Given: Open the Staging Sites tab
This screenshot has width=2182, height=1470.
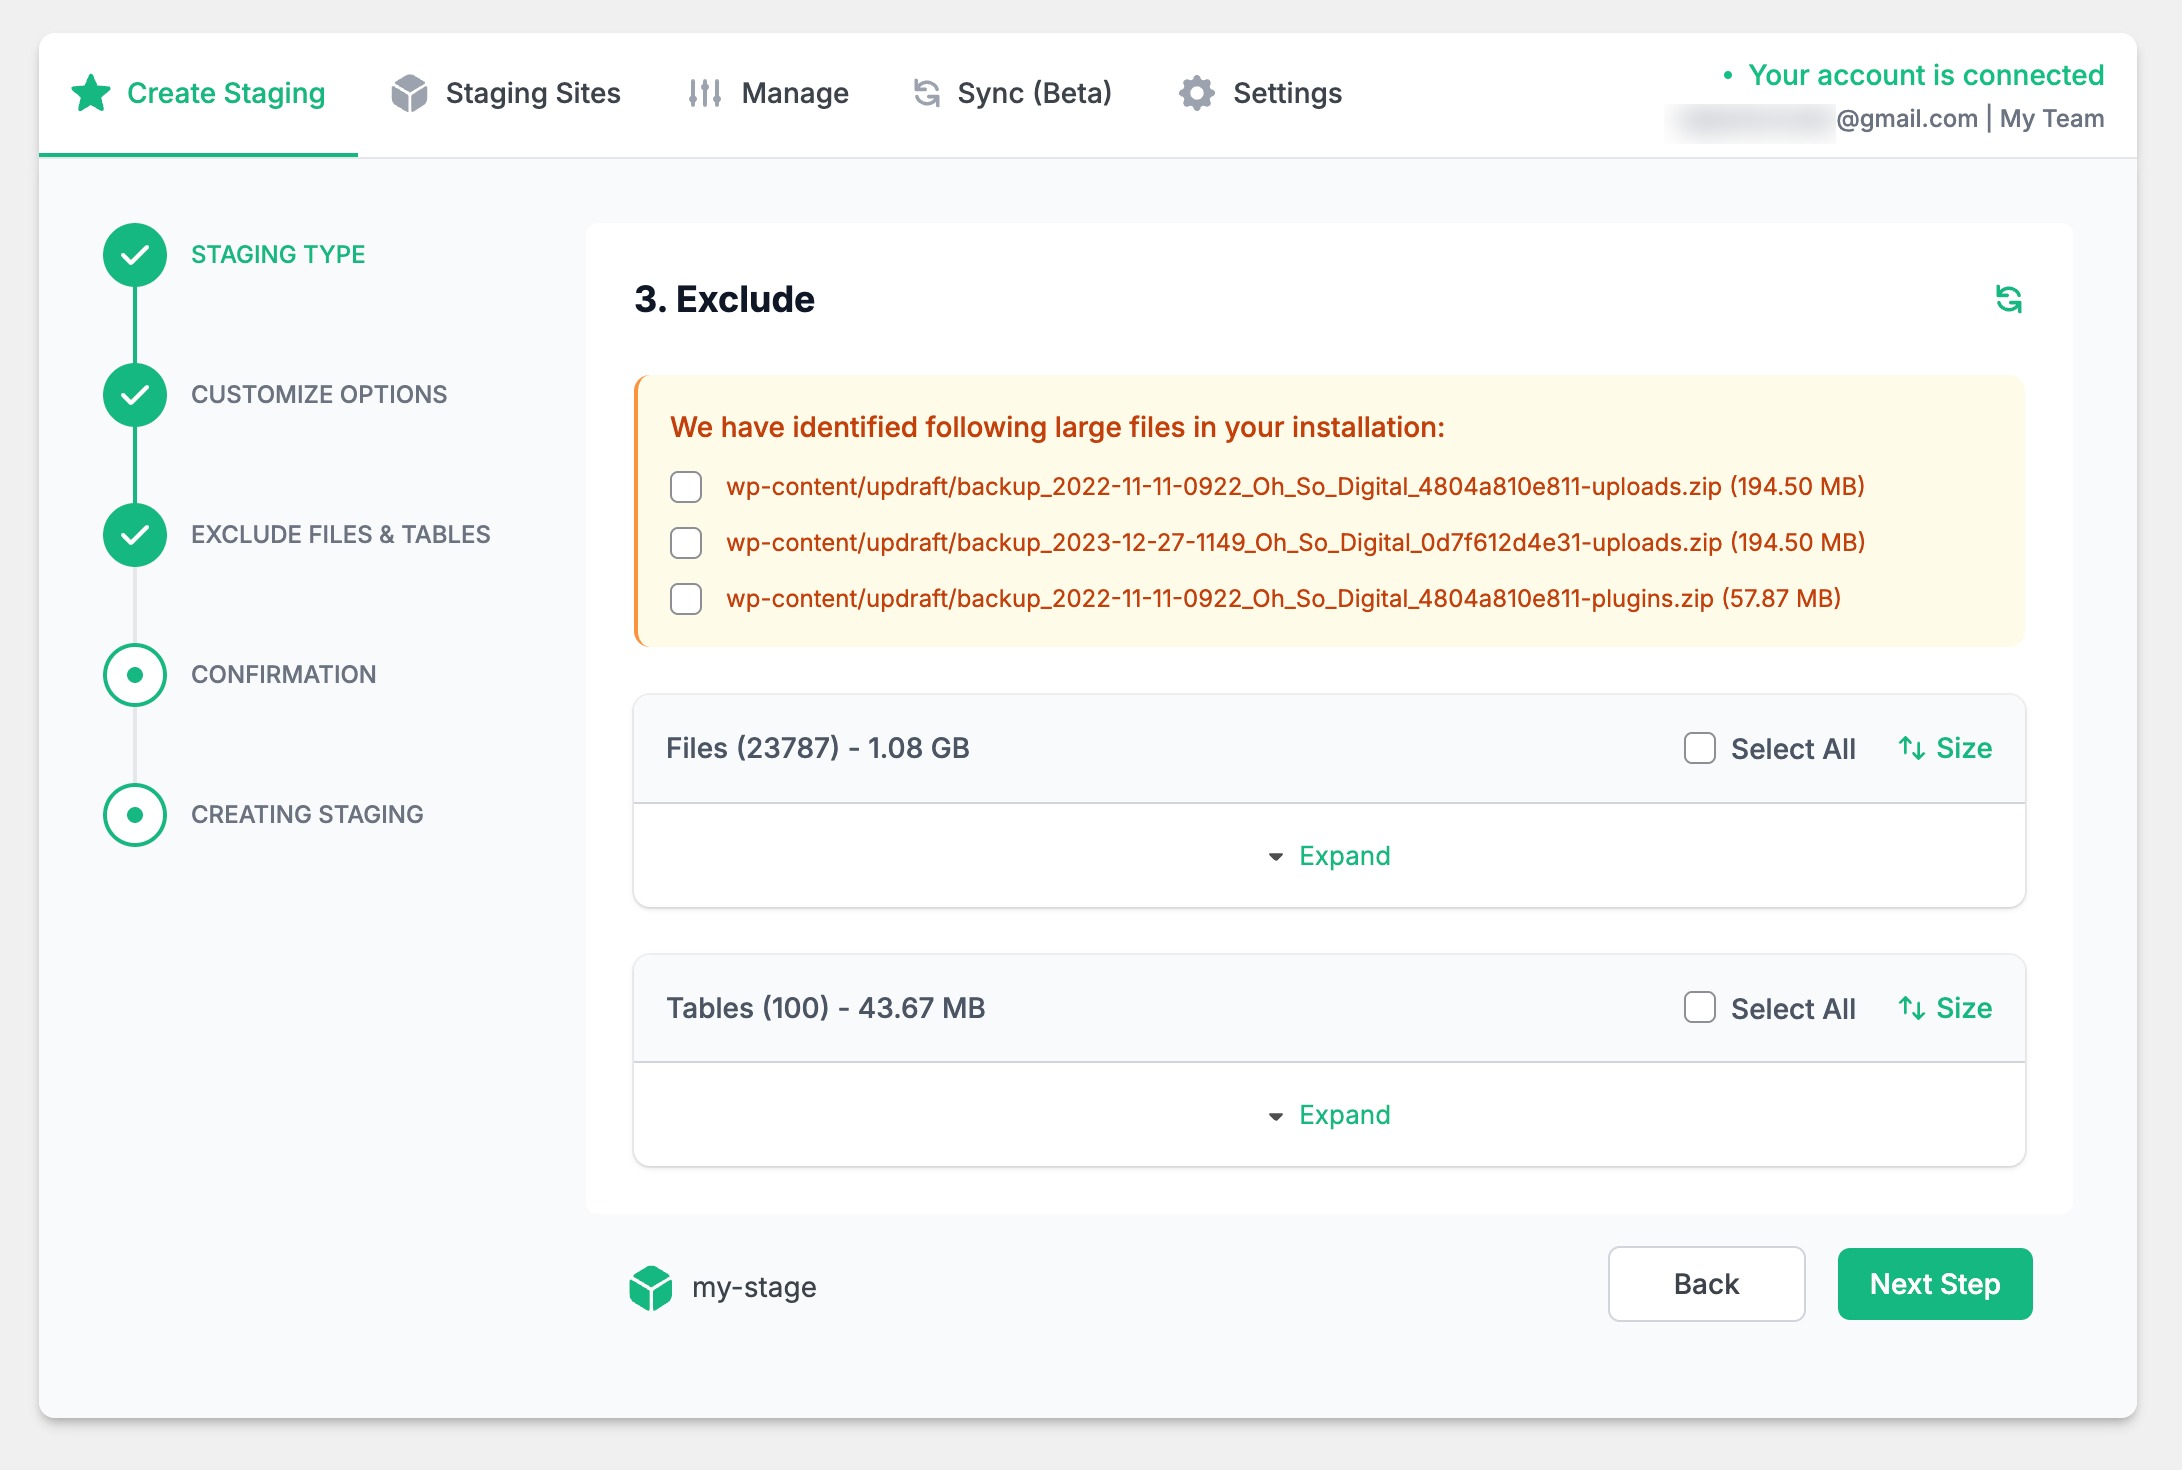Looking at the screenshot, I should click(506, 93).
